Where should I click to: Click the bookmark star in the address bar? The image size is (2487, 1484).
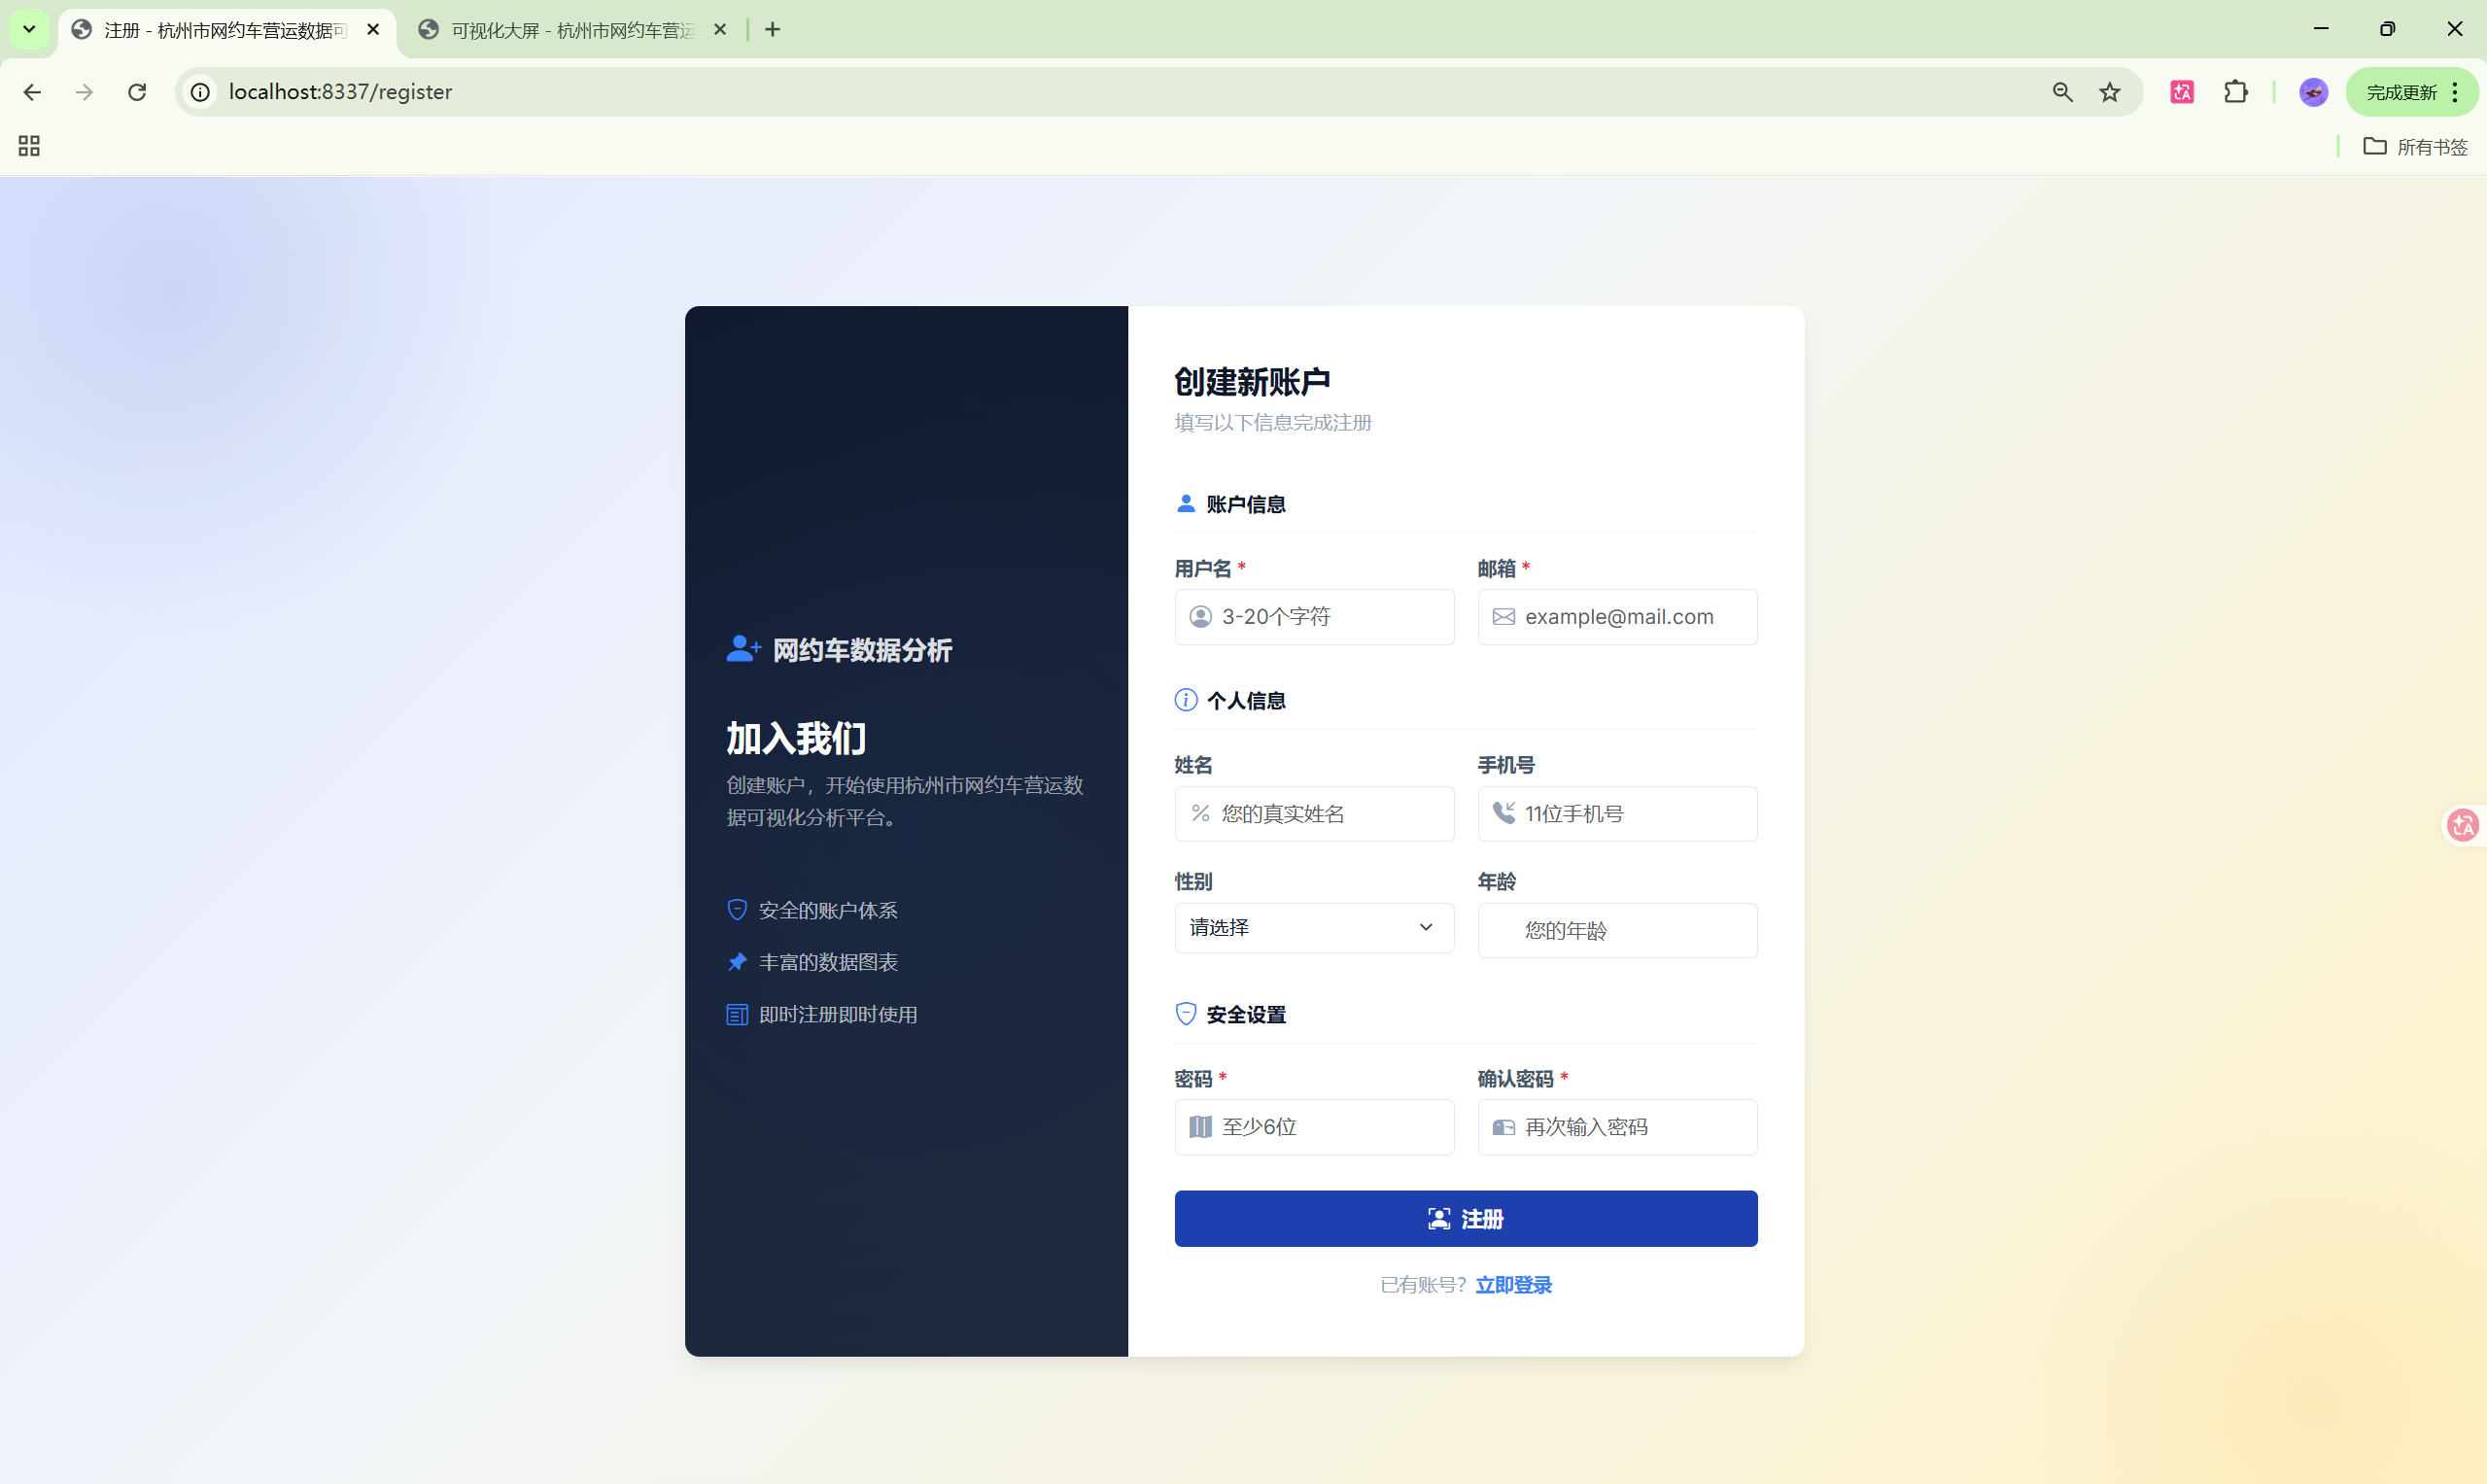(2110, 91)
